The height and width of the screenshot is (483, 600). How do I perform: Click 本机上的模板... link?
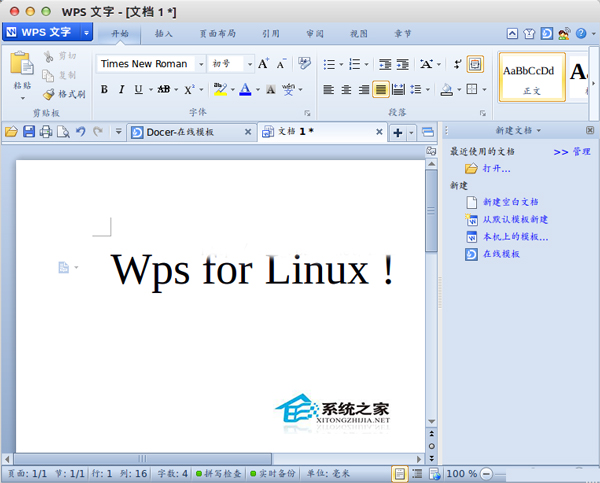(x=515, y=237)
